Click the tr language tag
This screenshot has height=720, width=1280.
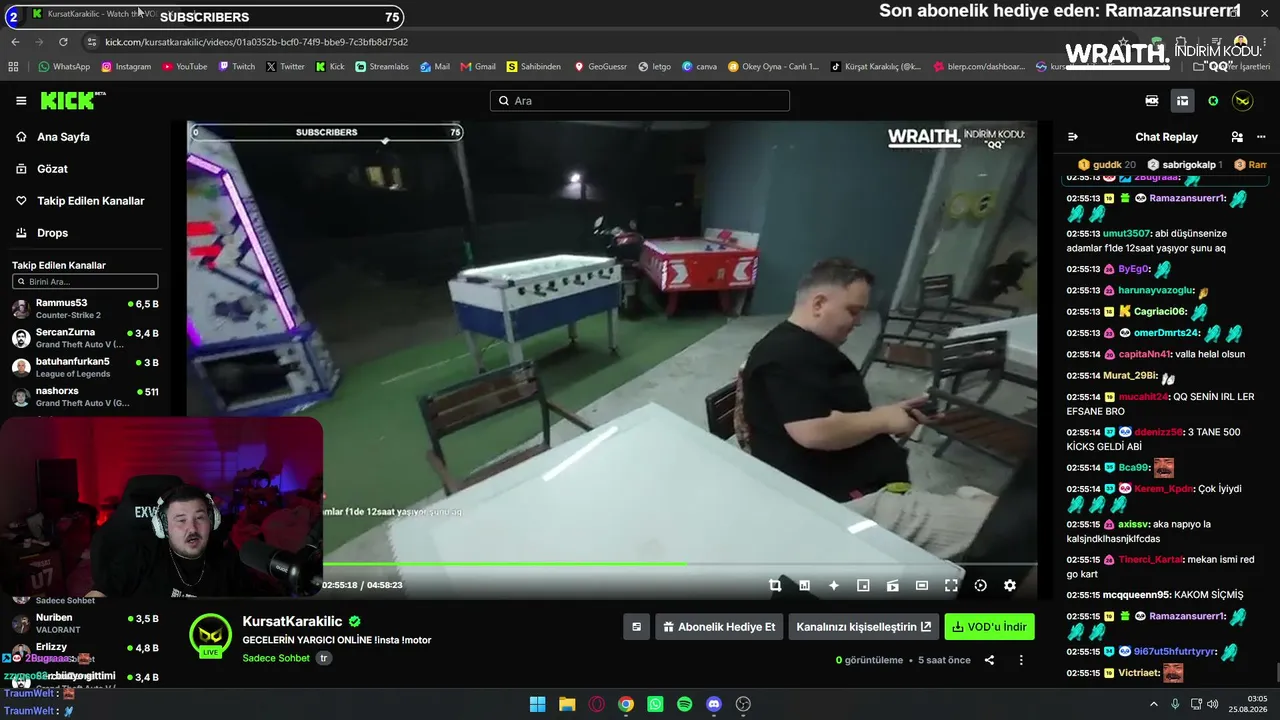pos(324,658)
